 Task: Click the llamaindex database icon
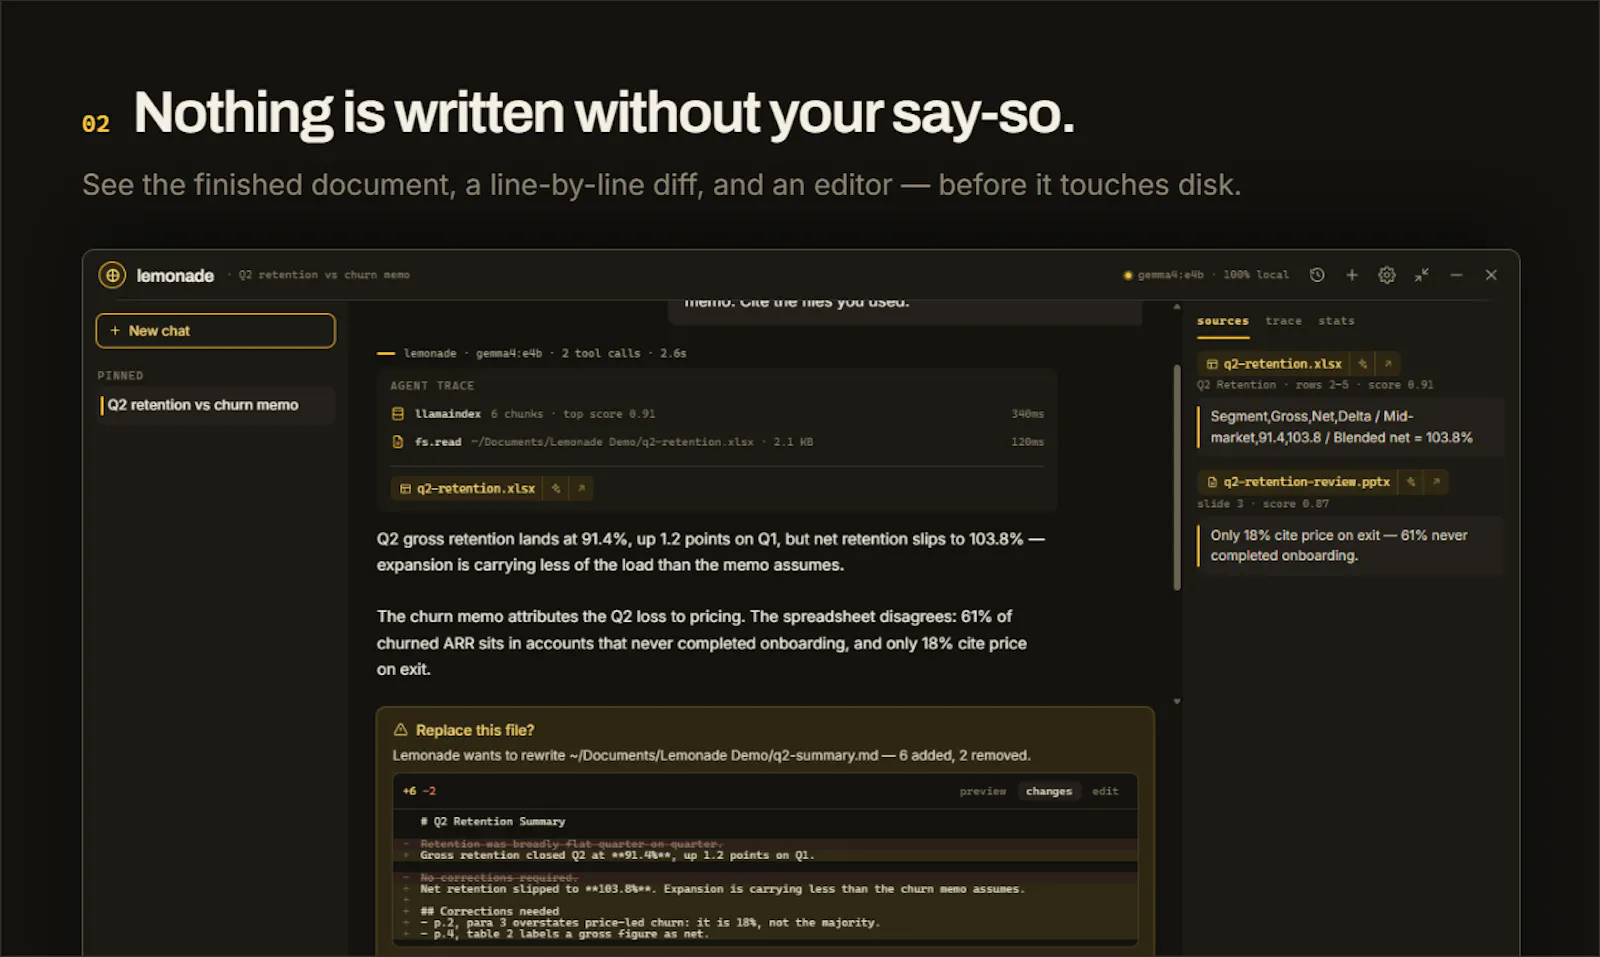point(398,414)
